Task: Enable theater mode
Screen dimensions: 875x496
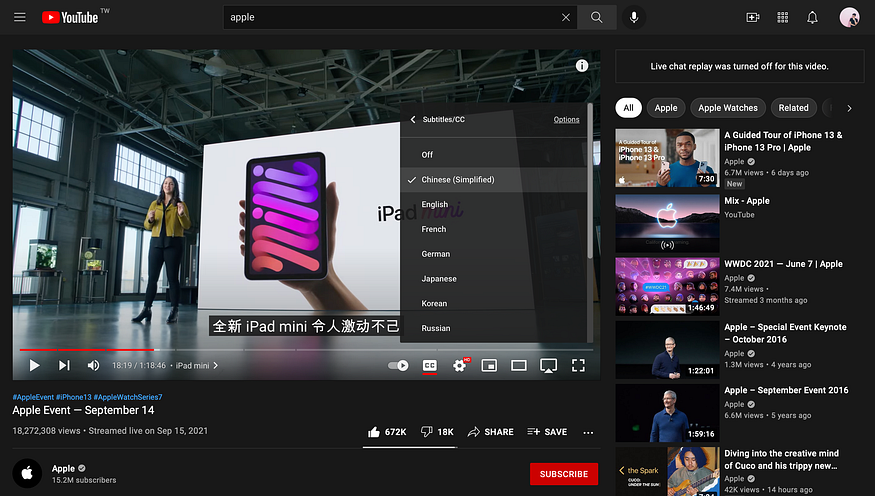Action: [518, 365]
